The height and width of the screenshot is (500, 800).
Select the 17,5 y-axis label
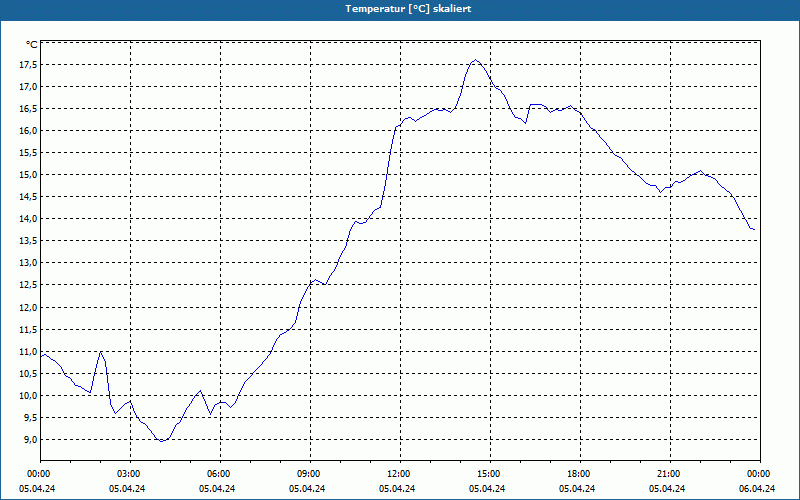click(x=29, y=64)
